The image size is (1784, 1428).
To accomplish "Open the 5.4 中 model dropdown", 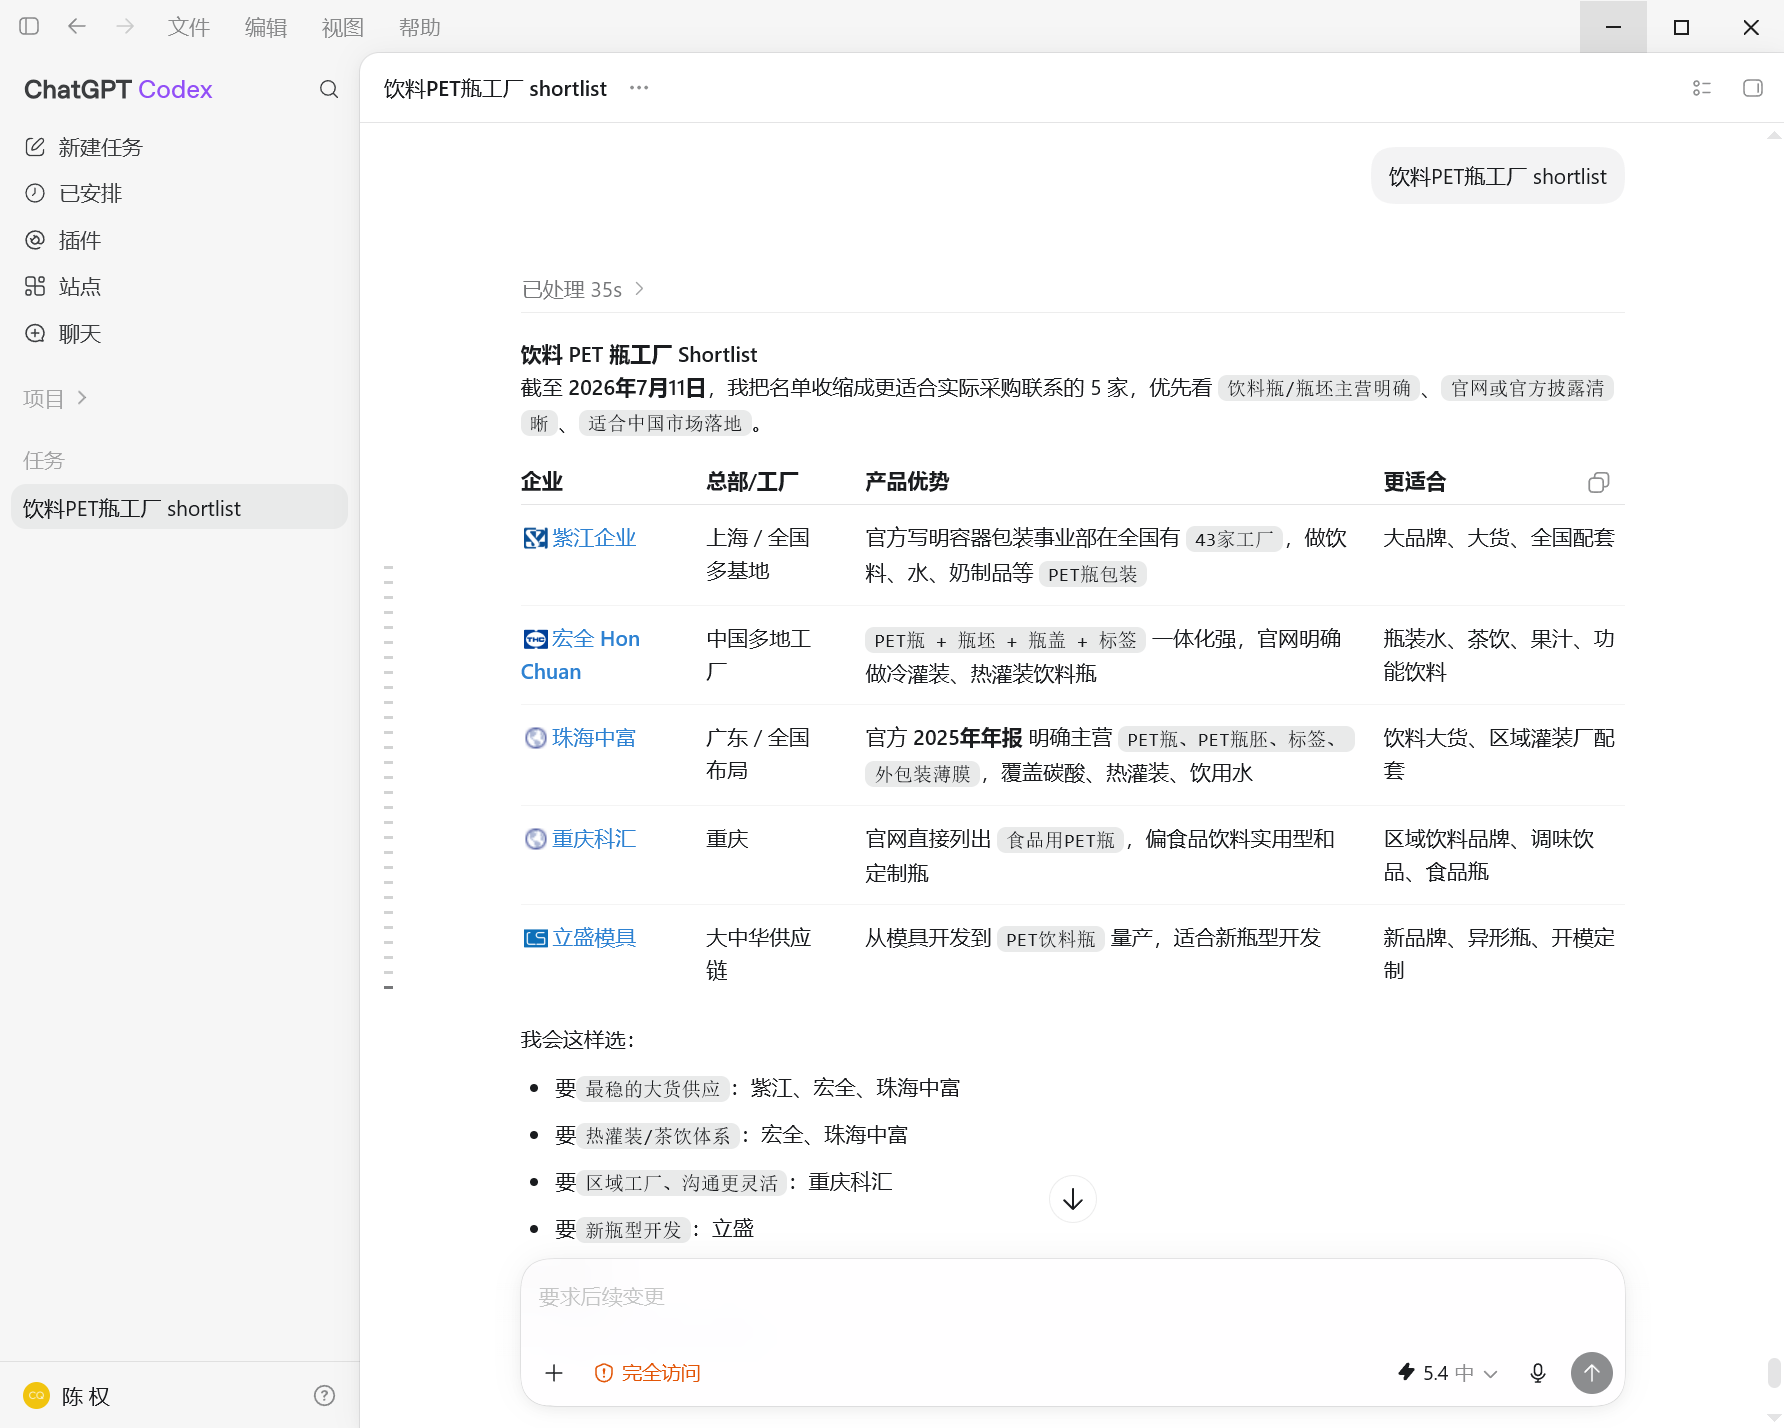I will (x=1447, y=1373).
